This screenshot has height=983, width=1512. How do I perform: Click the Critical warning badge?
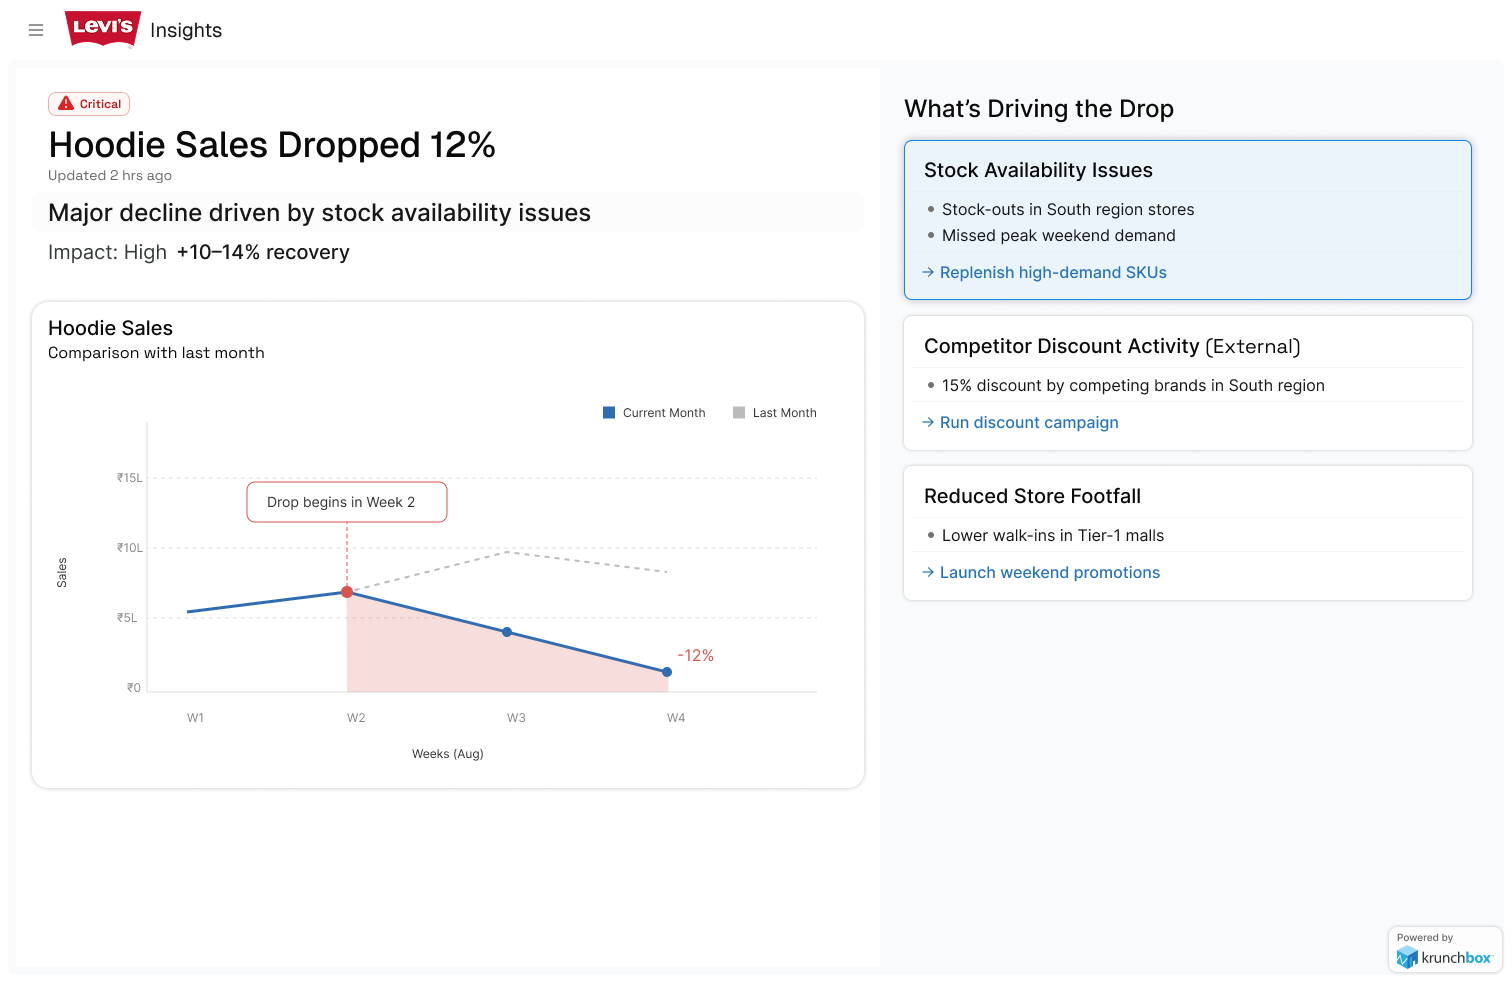[x=89, y=104]
